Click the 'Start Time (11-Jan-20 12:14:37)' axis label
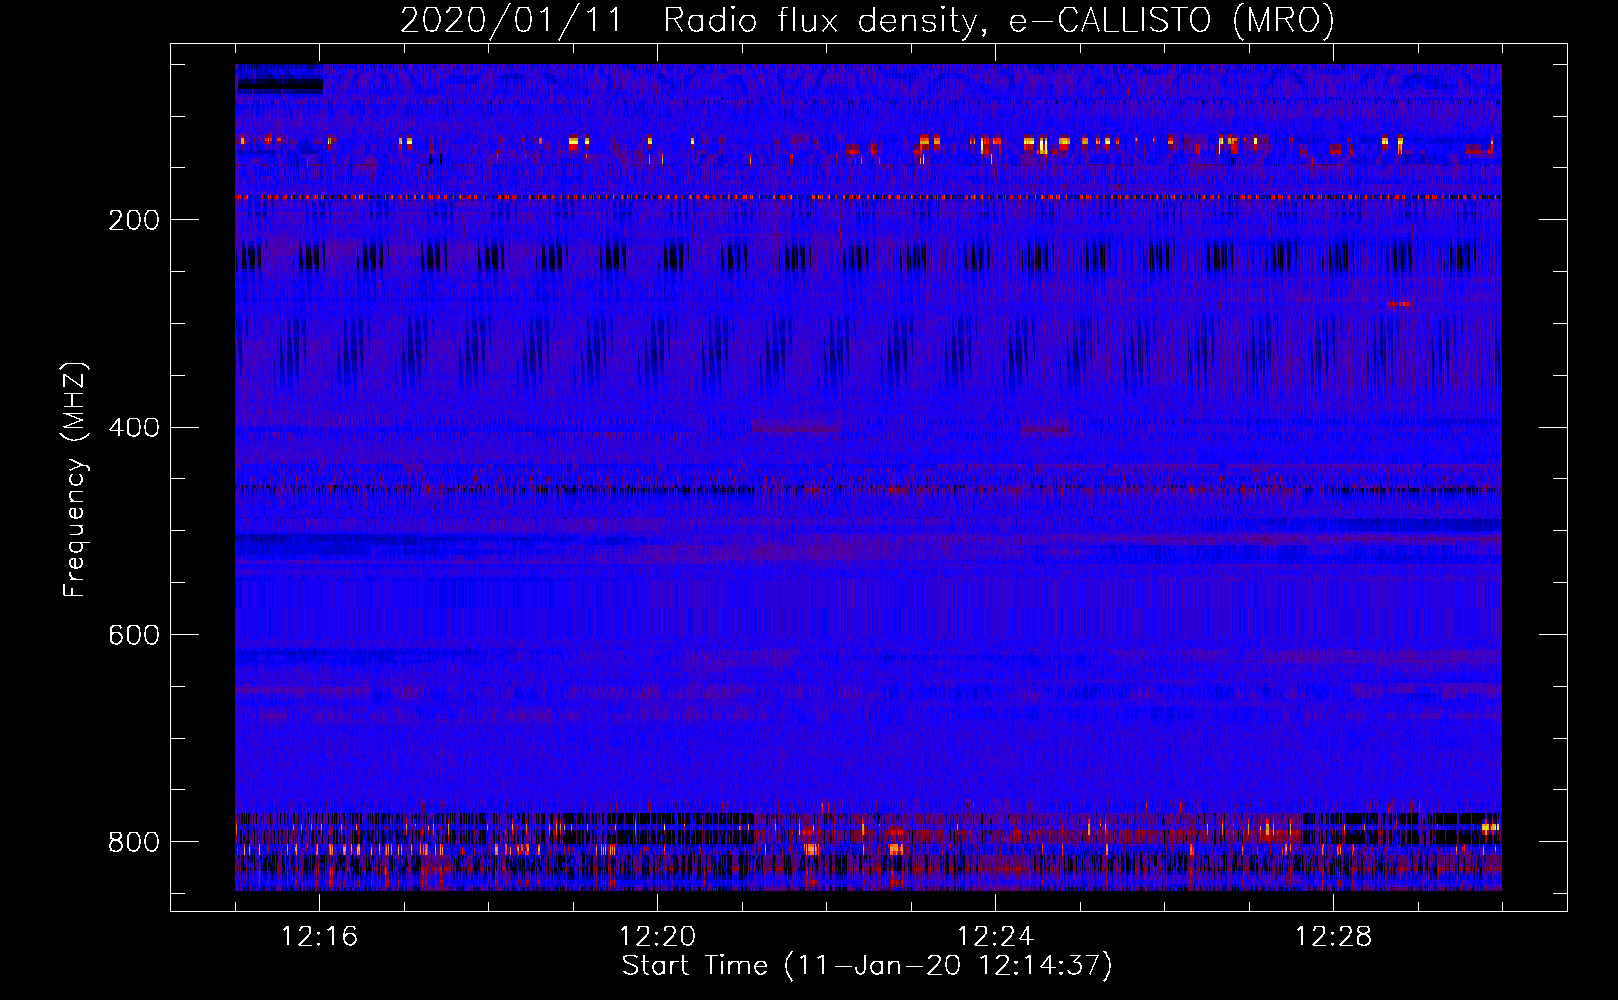Screen dimensions: 1618x1000 click(x=867, y=966)
